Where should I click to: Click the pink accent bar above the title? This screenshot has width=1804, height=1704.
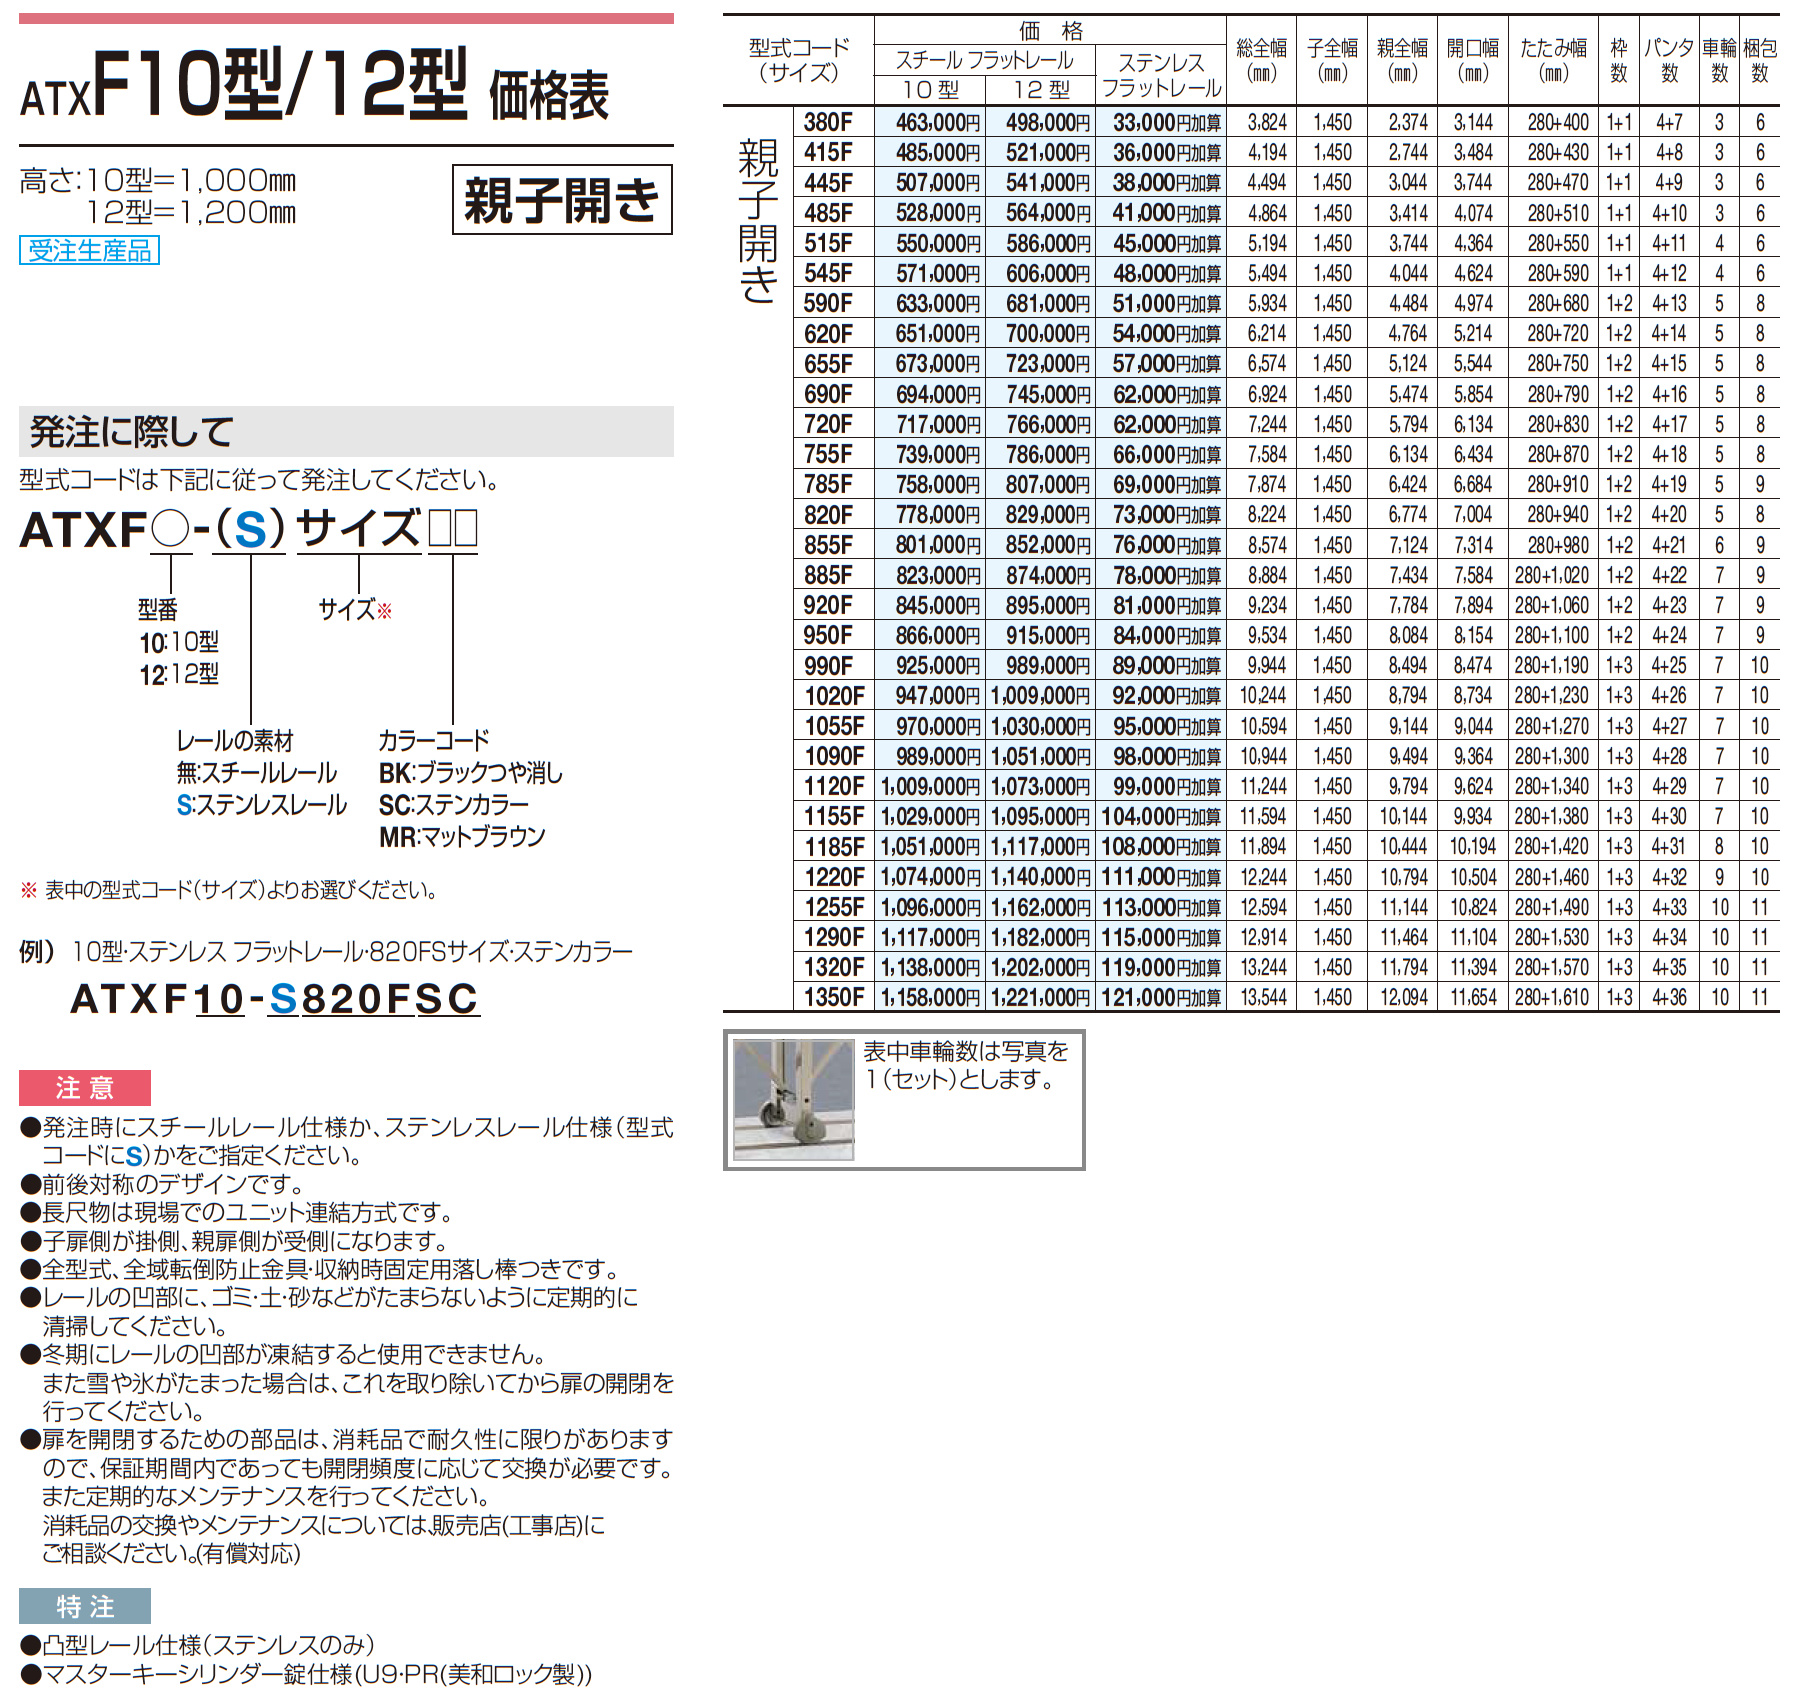tap(346, 18)
